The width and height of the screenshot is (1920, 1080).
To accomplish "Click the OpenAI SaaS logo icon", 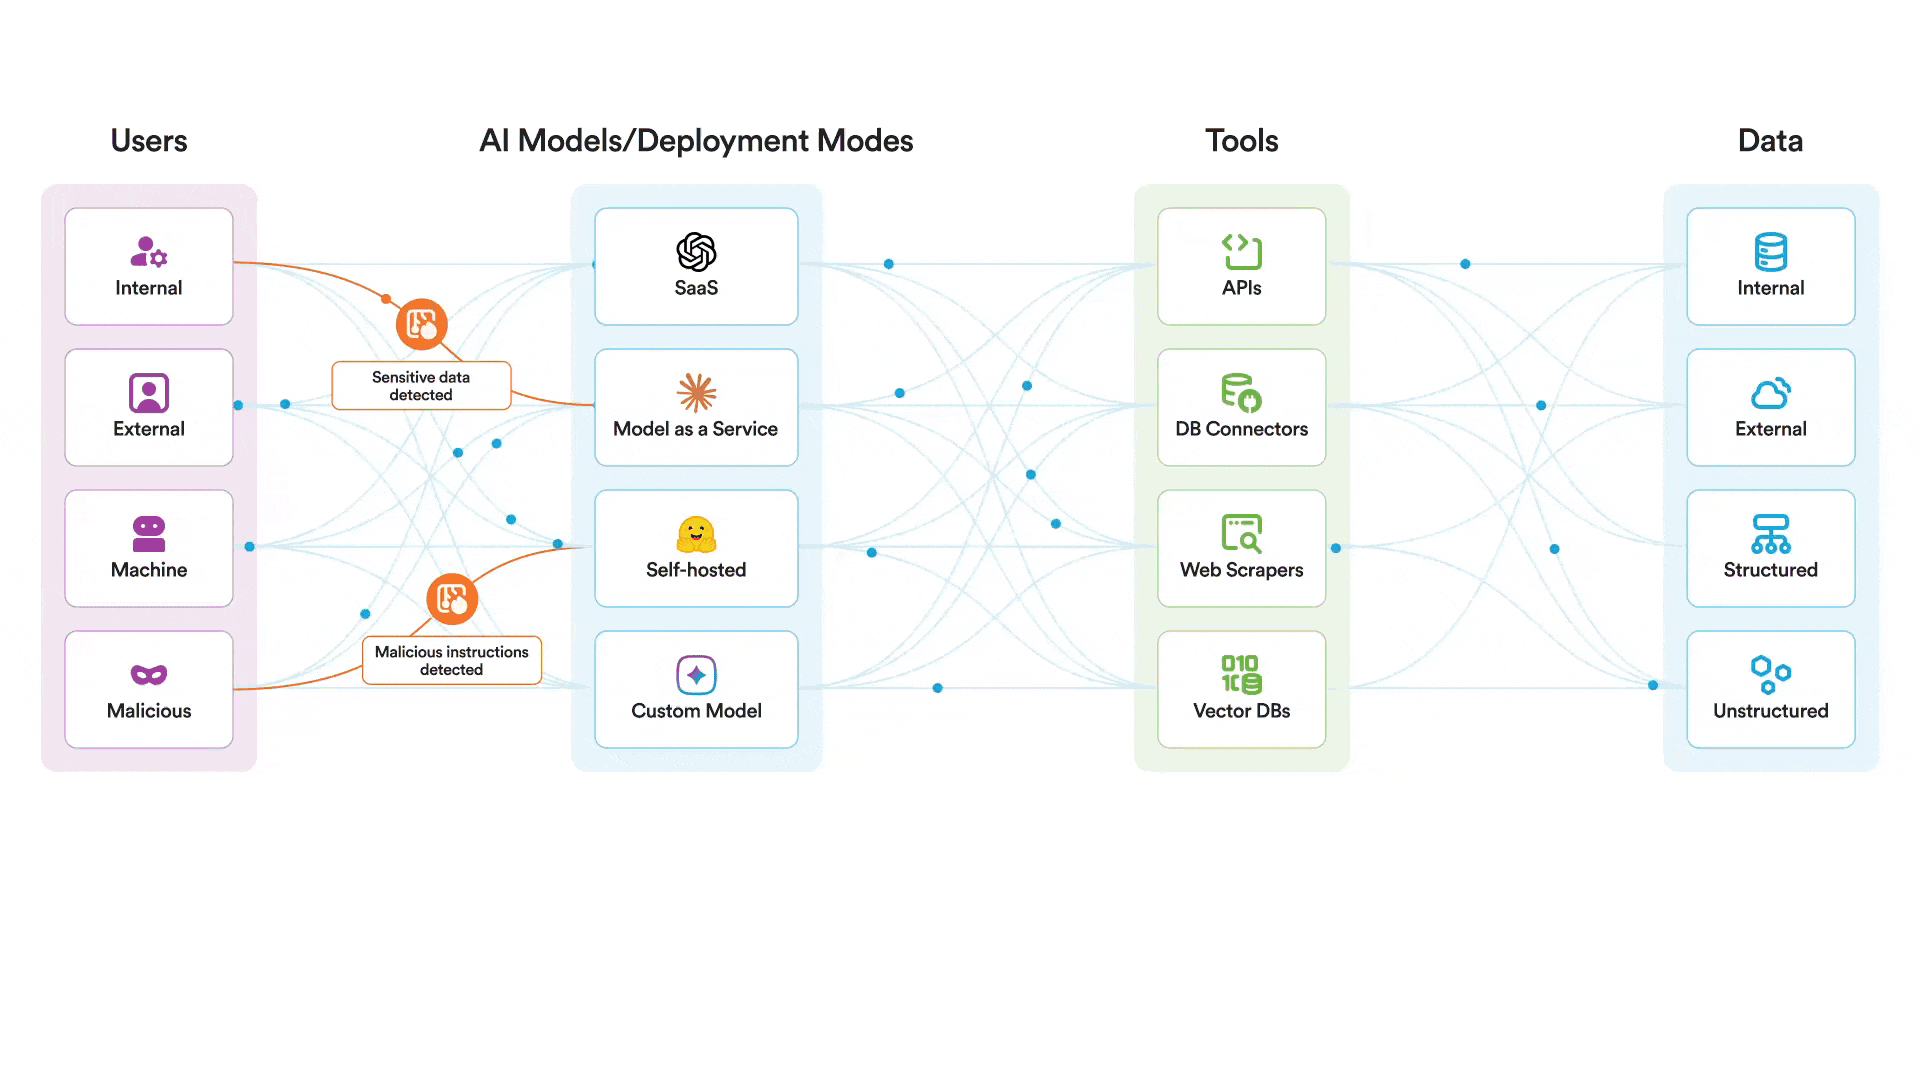I will click(x=696, y=252).
